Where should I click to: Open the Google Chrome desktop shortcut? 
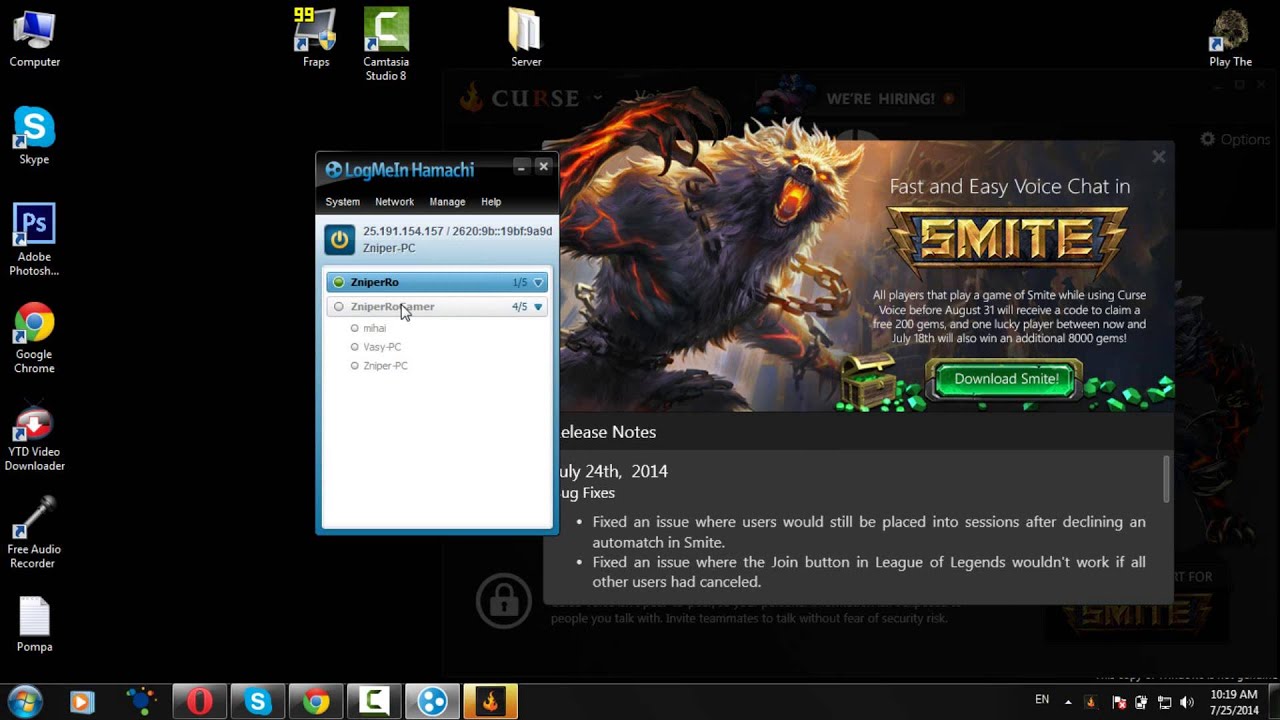click(x=34, y=338)
